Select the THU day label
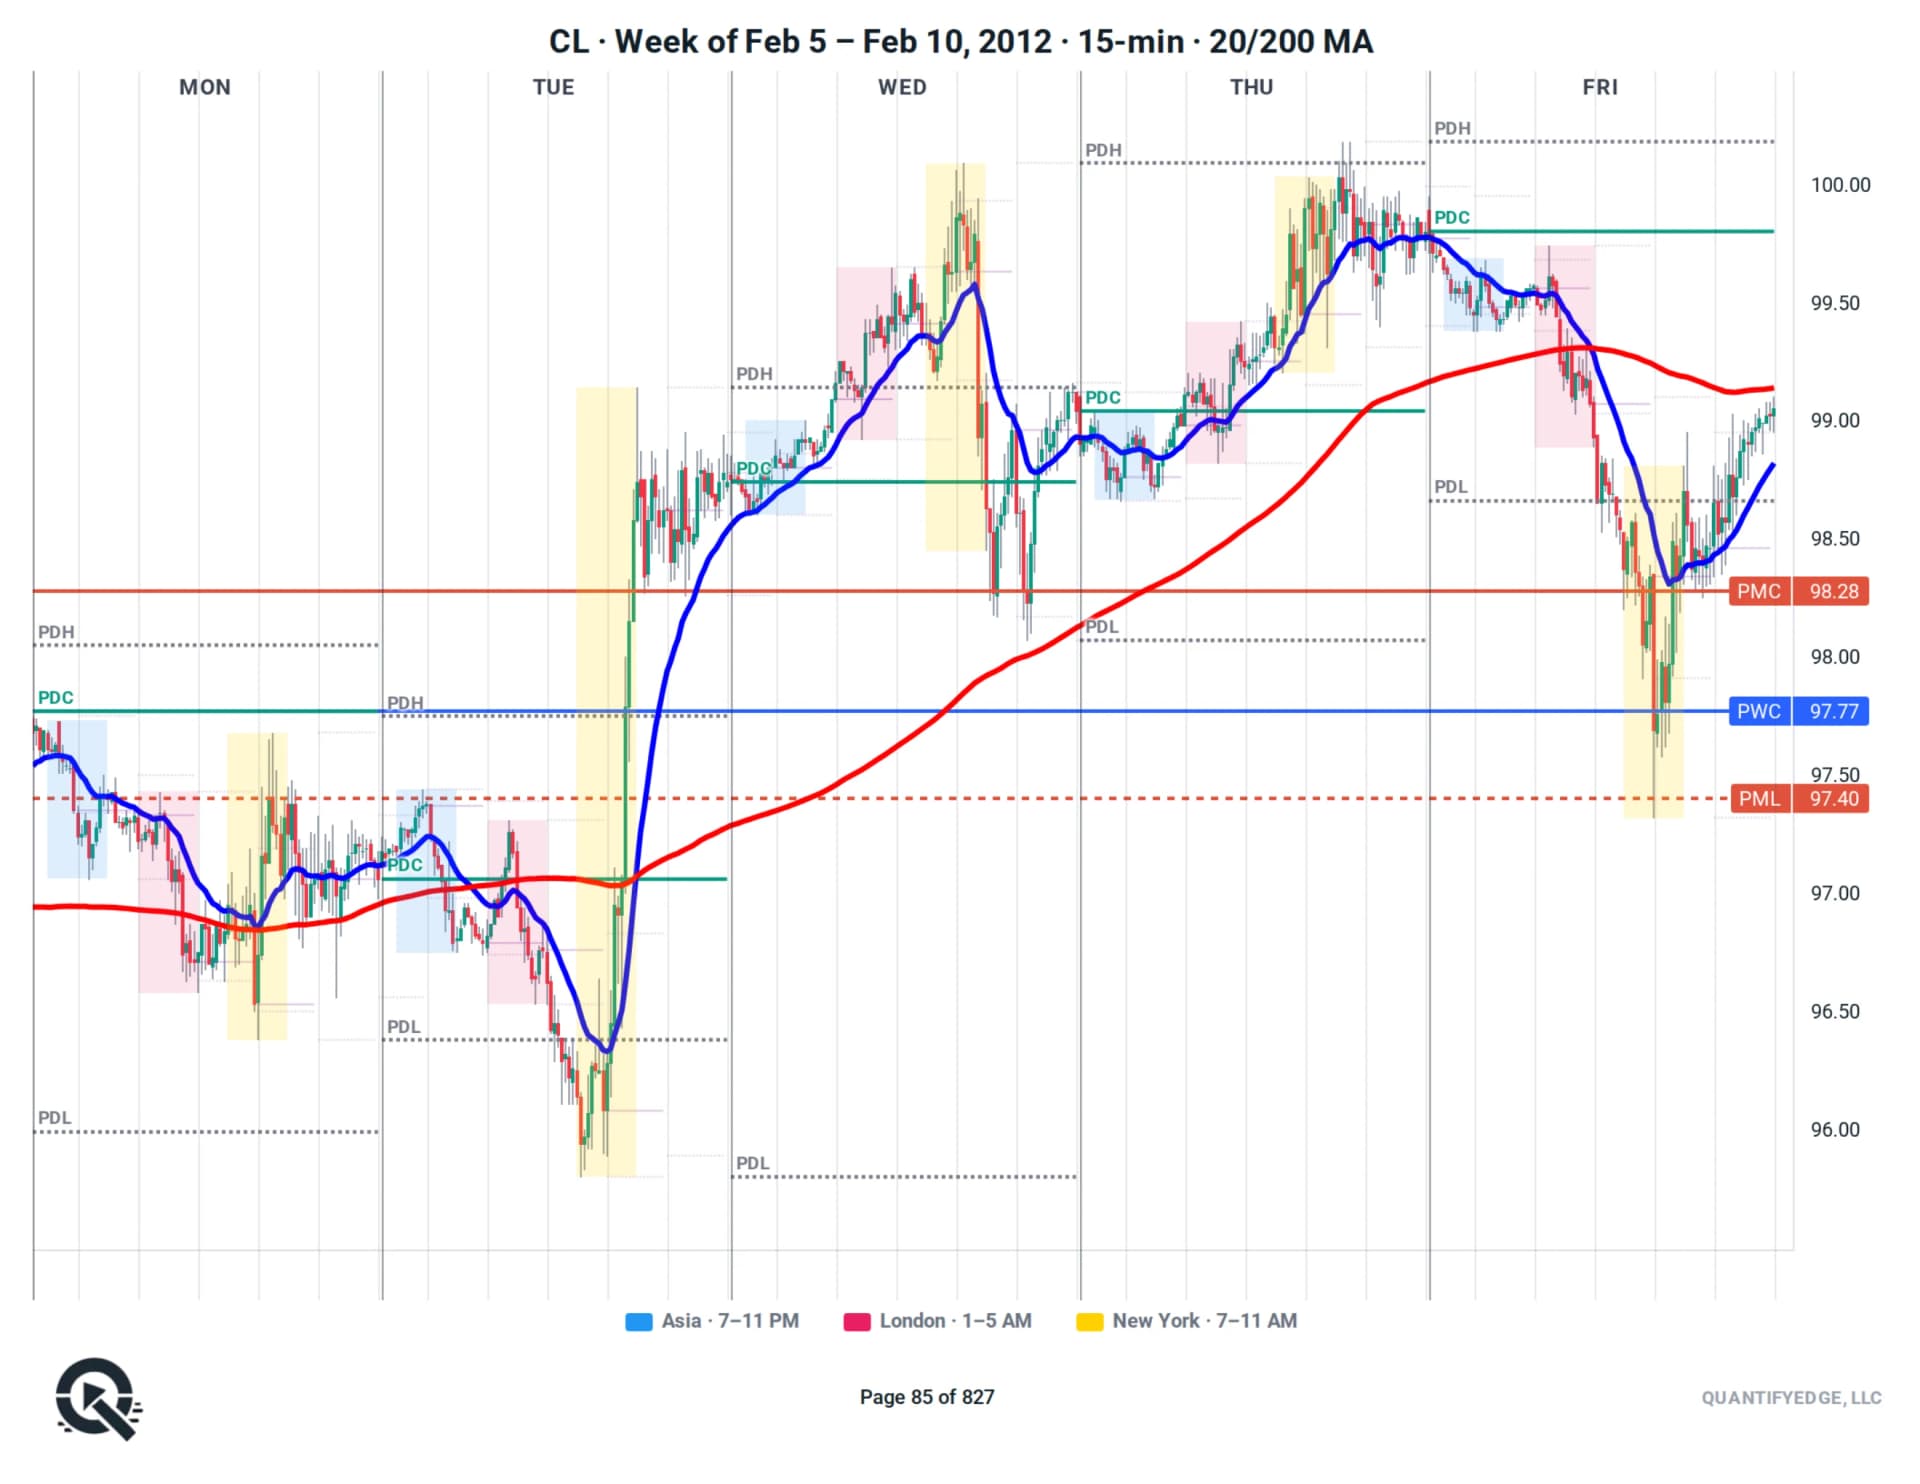 click(x=1251, y=87)
